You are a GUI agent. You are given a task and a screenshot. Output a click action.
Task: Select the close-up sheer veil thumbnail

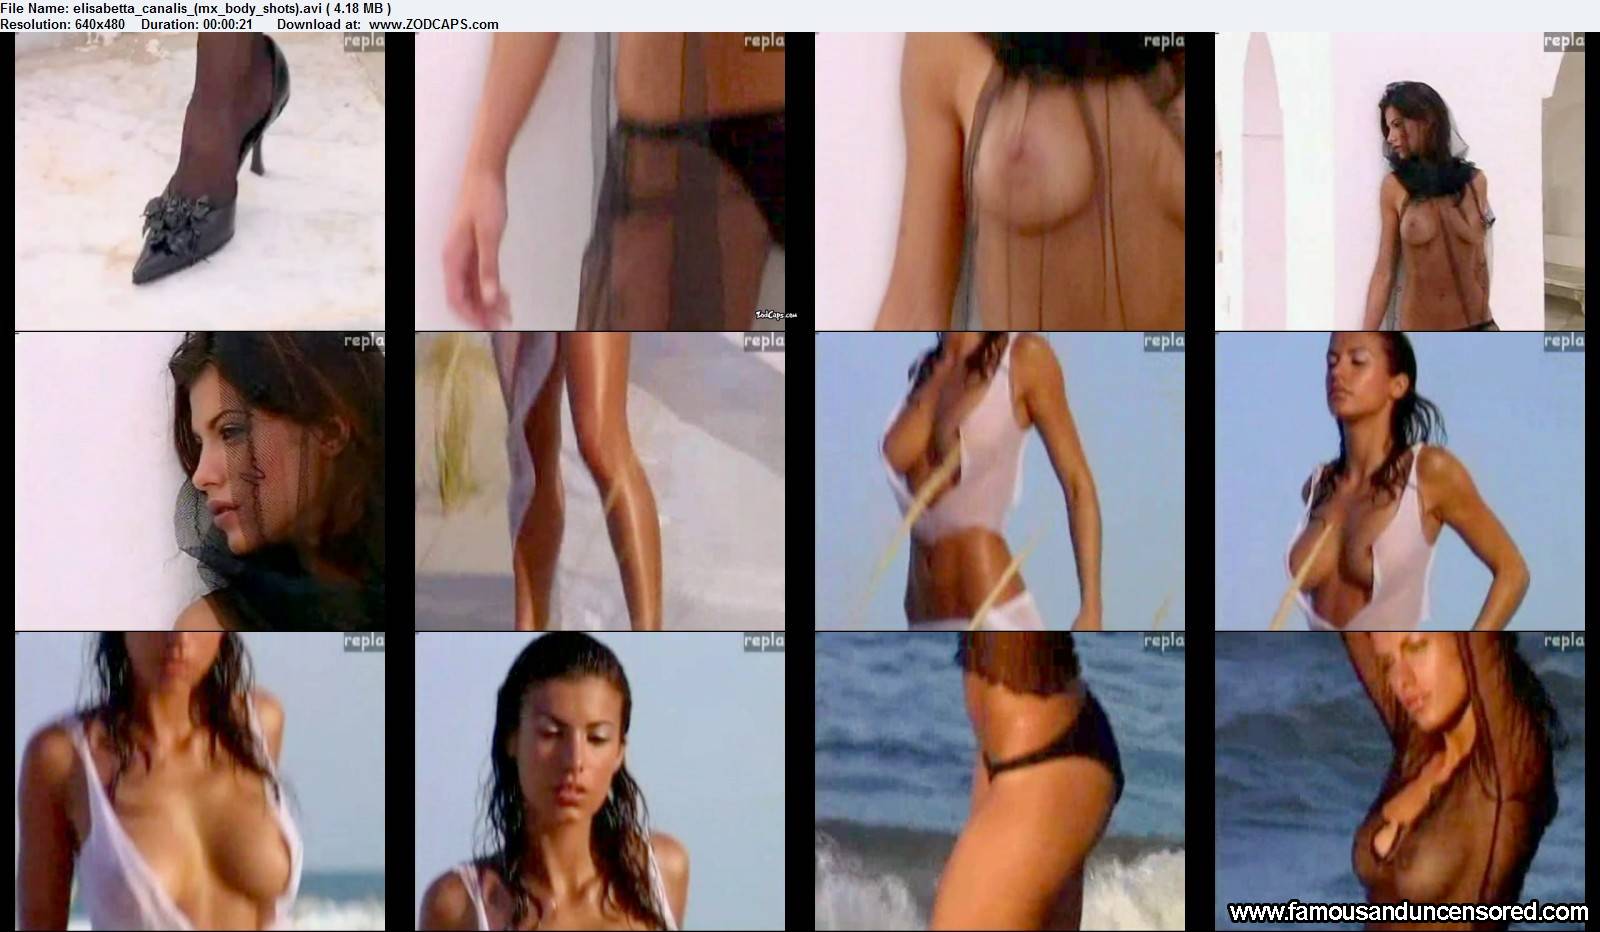click(999, 181)
